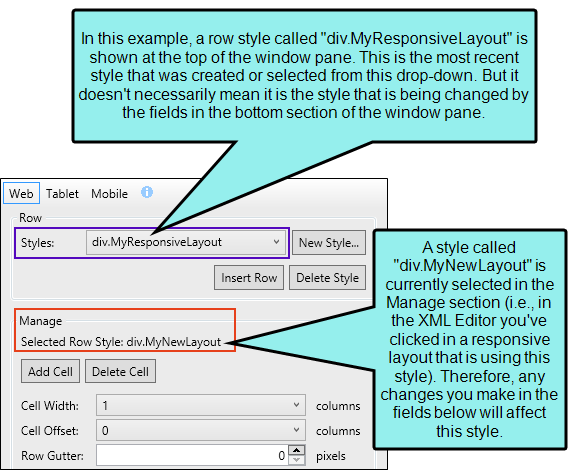Click the New Style... button

329,243
